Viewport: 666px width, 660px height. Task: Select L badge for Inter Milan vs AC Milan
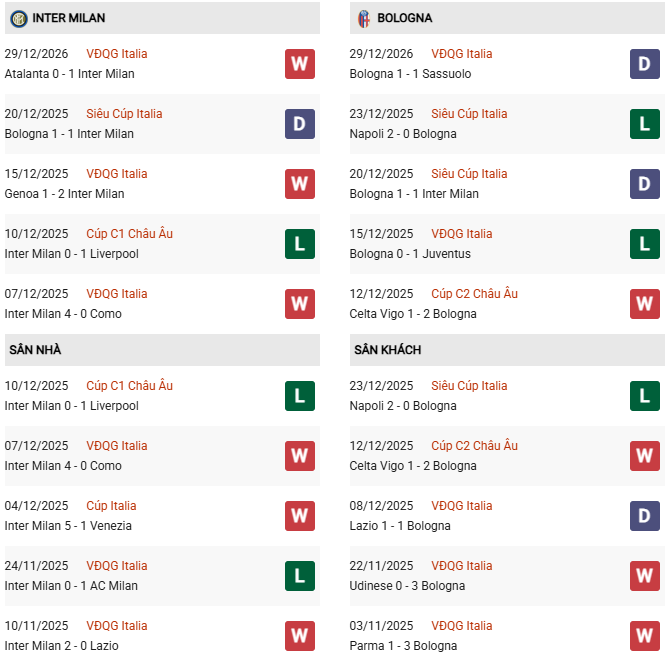click(299, 576)
